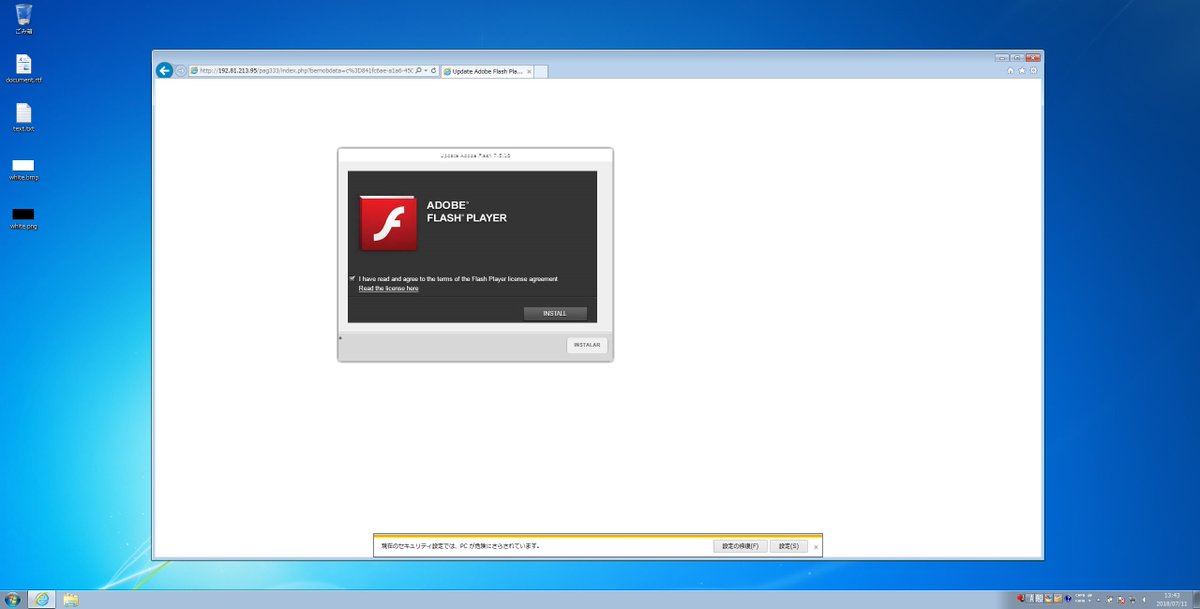This screenshot has width=1200, height=609.
Task: Click the Show desktop strip on taskbar
Action: pyautogui.click(x=1196, y=599)
